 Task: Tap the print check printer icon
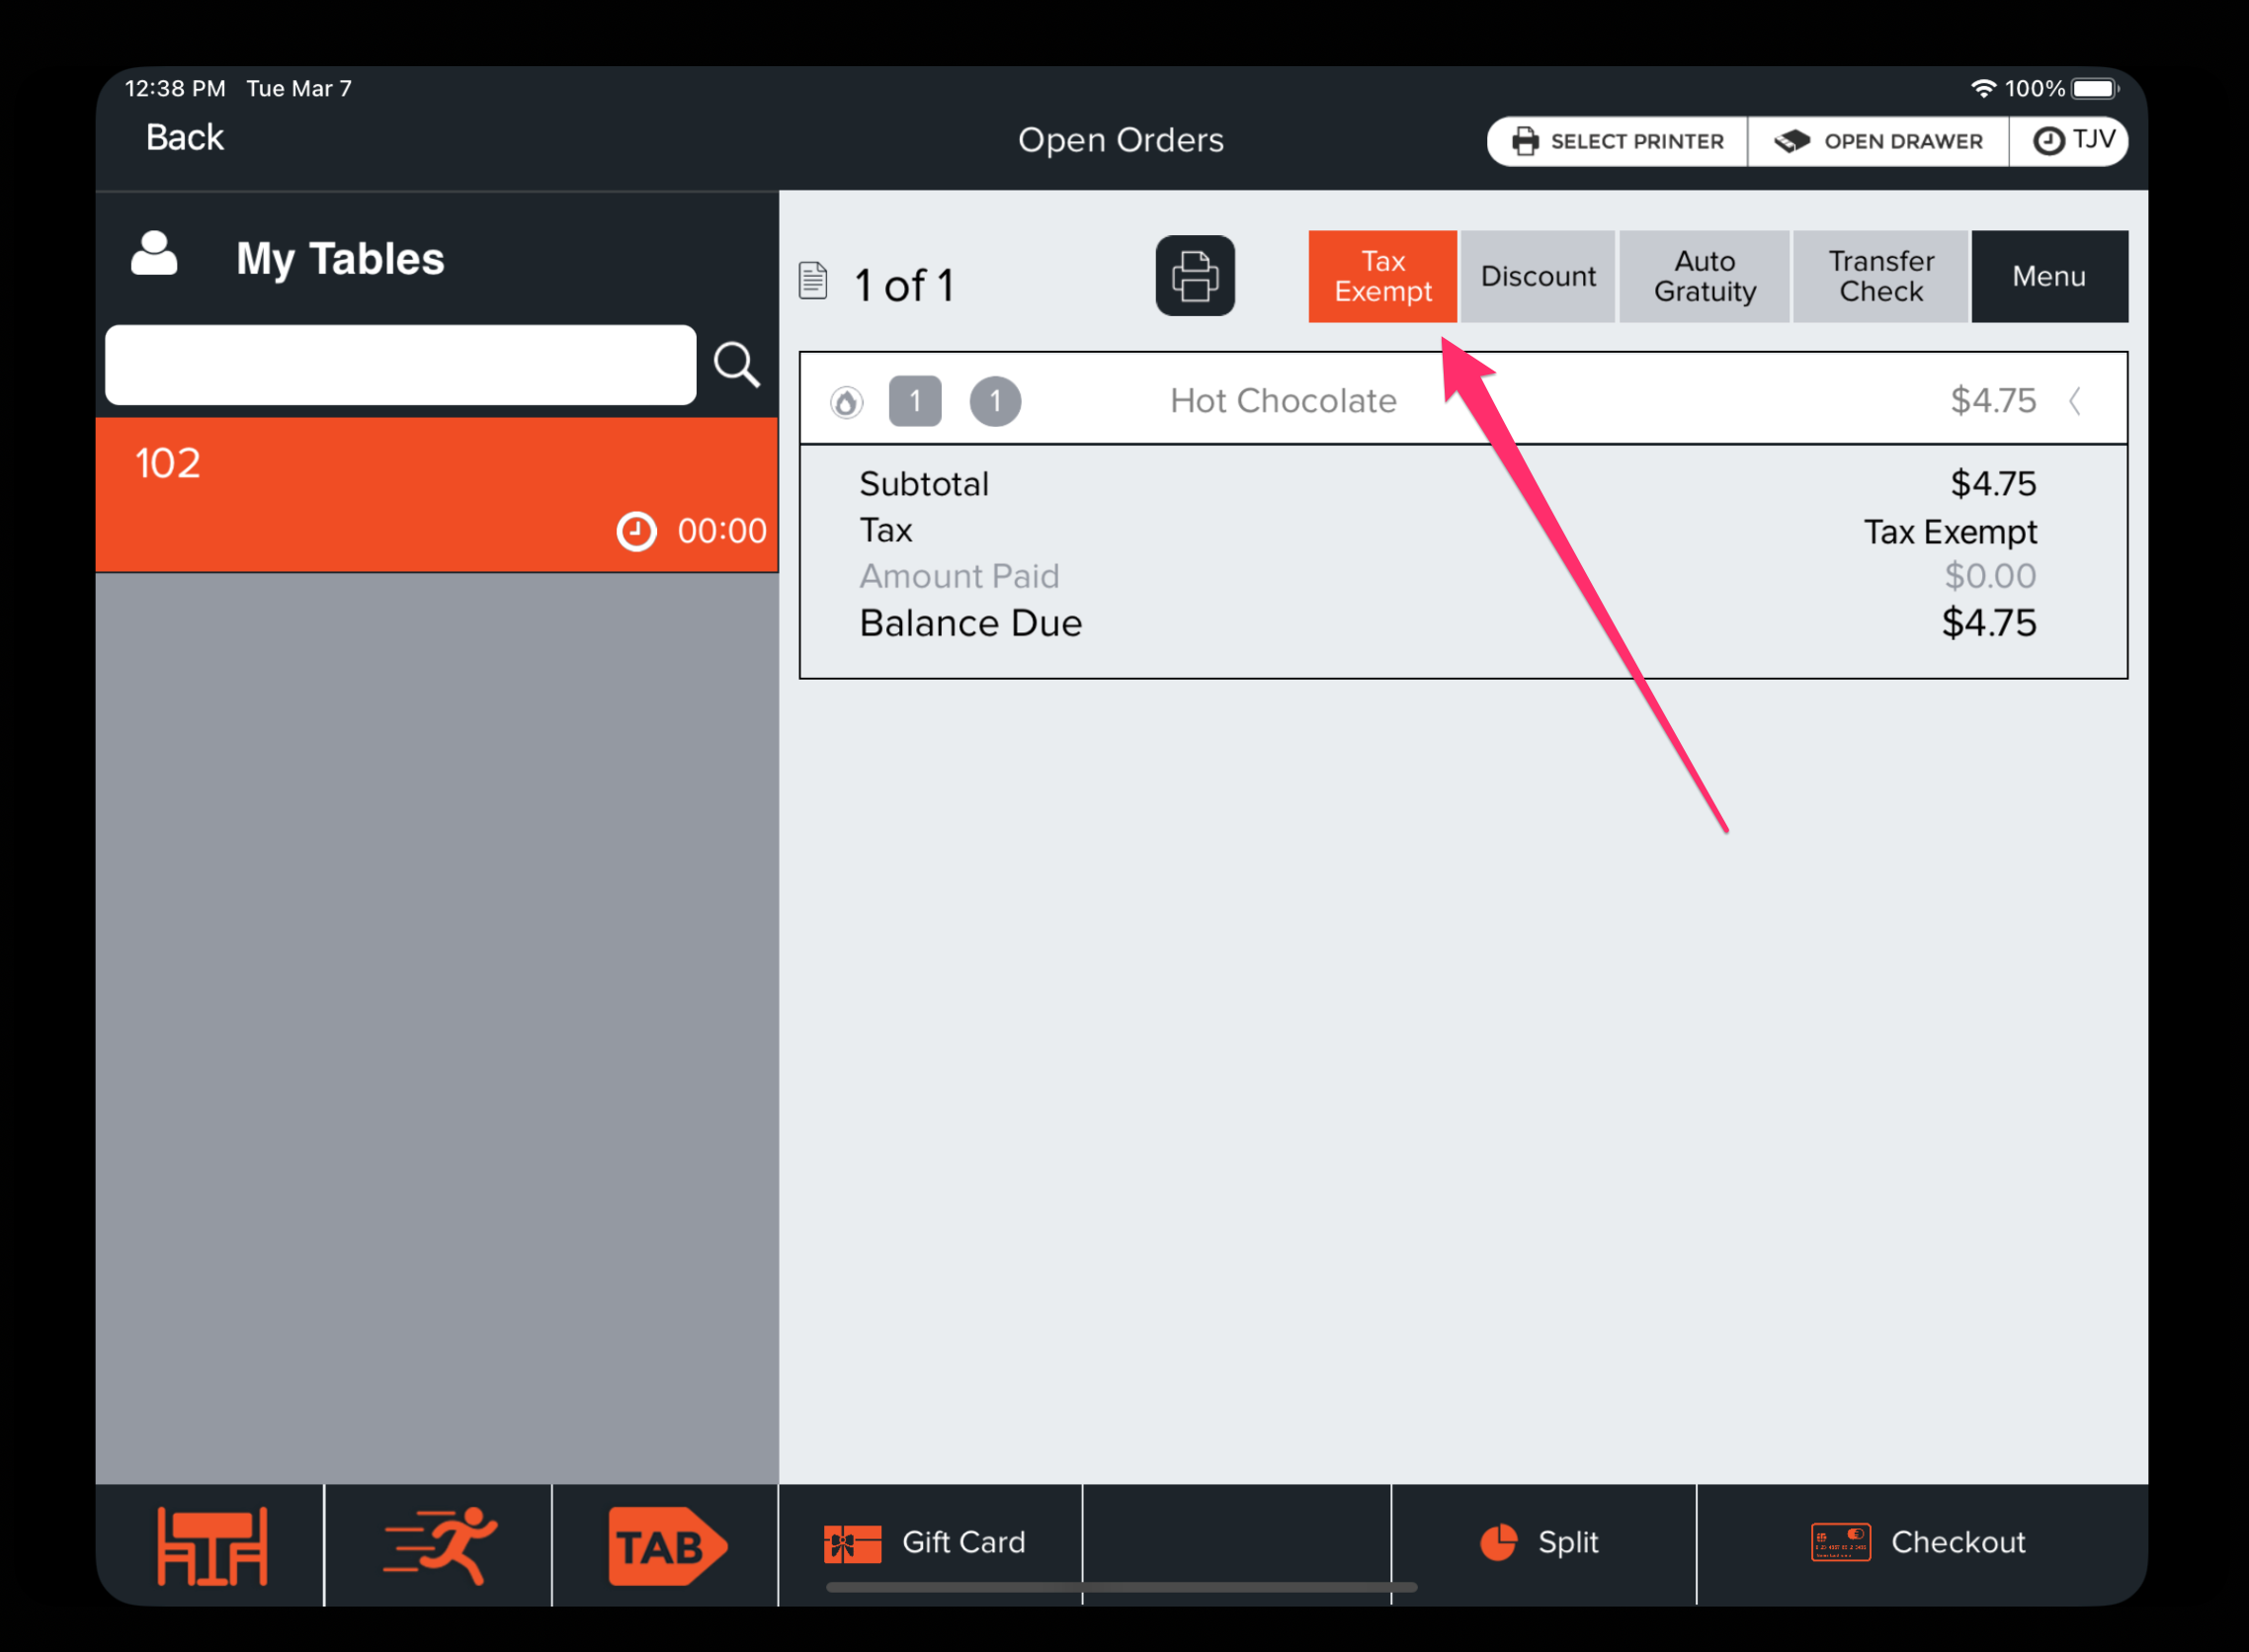point(1194,276)
